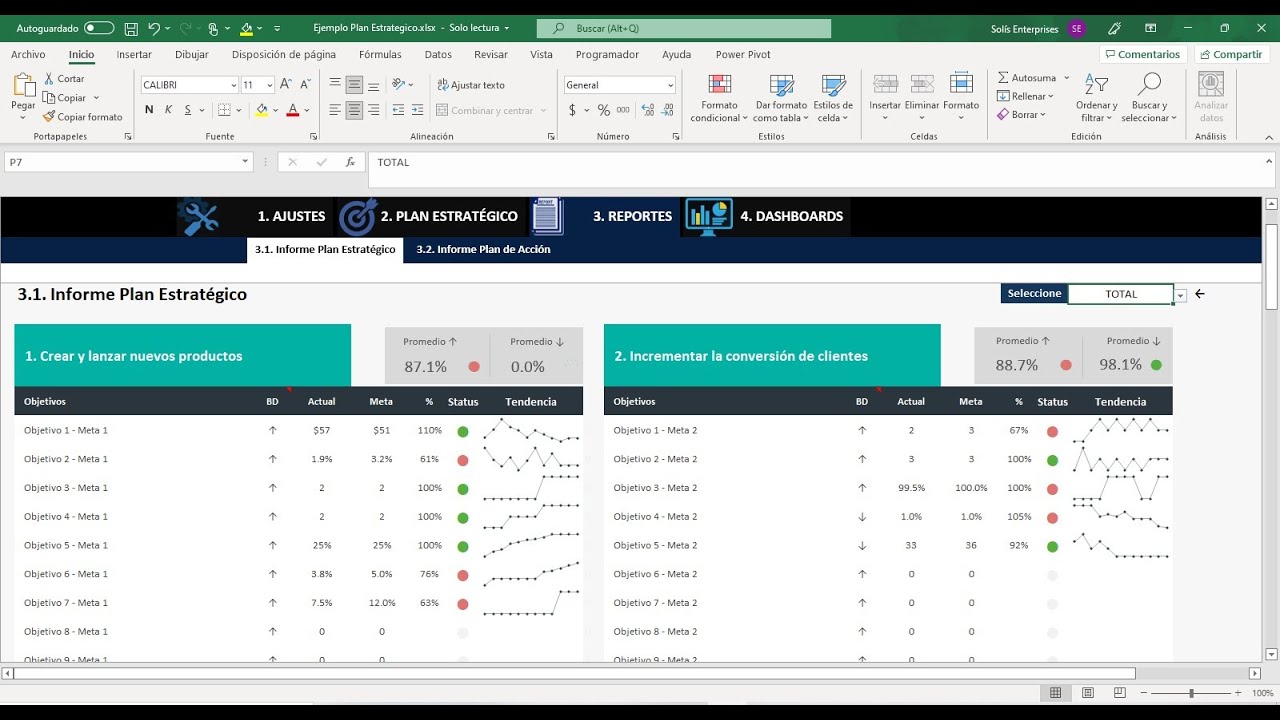Click the save disk icon
The width and height of the screenshot is (1280, 720).
pos(132,28)
